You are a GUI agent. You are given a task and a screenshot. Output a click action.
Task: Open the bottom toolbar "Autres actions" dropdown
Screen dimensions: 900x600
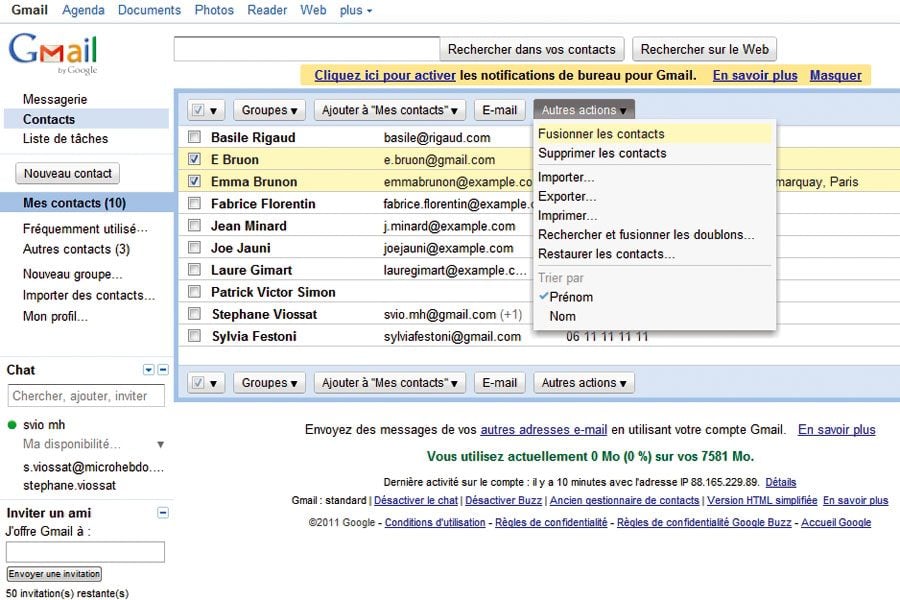pyautogui.click(x=585, y=383)
